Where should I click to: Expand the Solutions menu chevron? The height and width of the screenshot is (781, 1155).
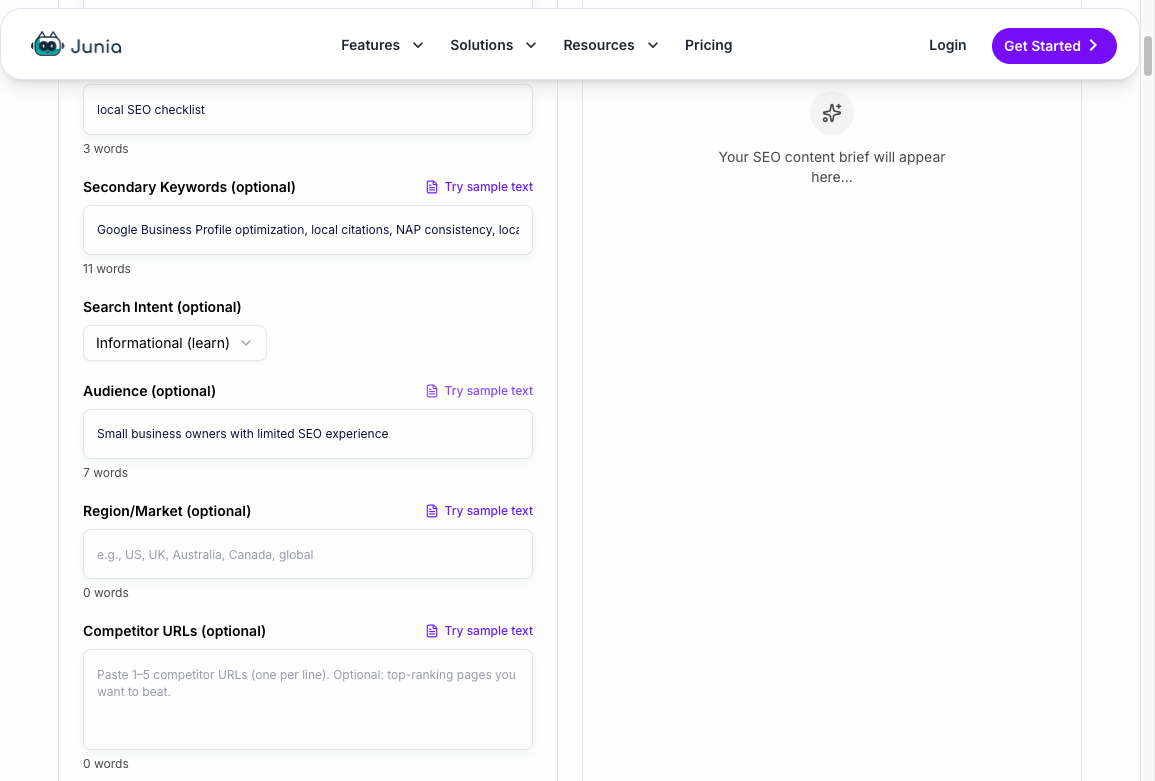click(x=531, y=46)
